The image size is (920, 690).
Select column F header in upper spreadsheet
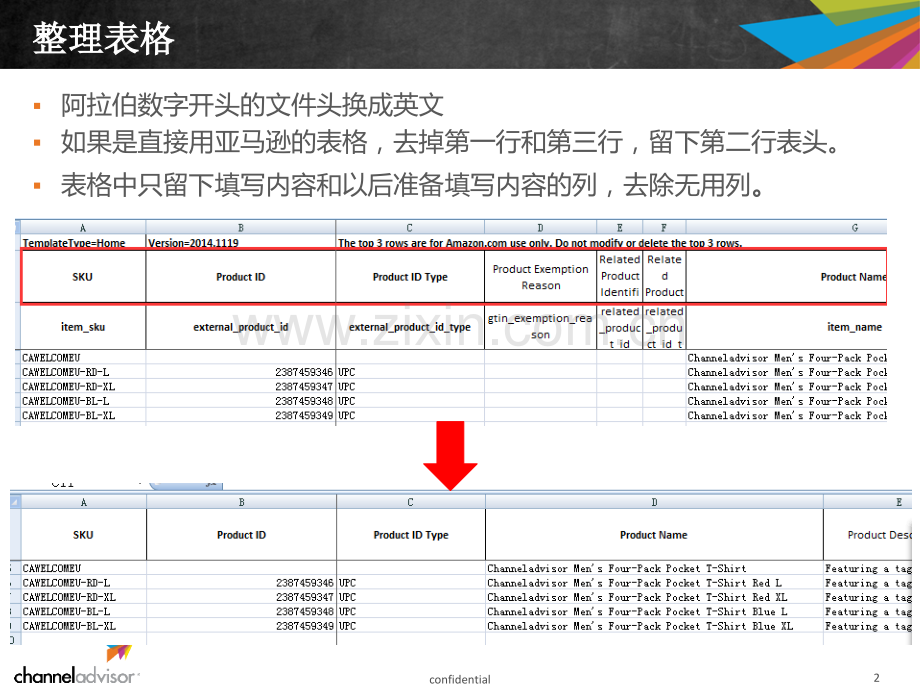[664, 228]
